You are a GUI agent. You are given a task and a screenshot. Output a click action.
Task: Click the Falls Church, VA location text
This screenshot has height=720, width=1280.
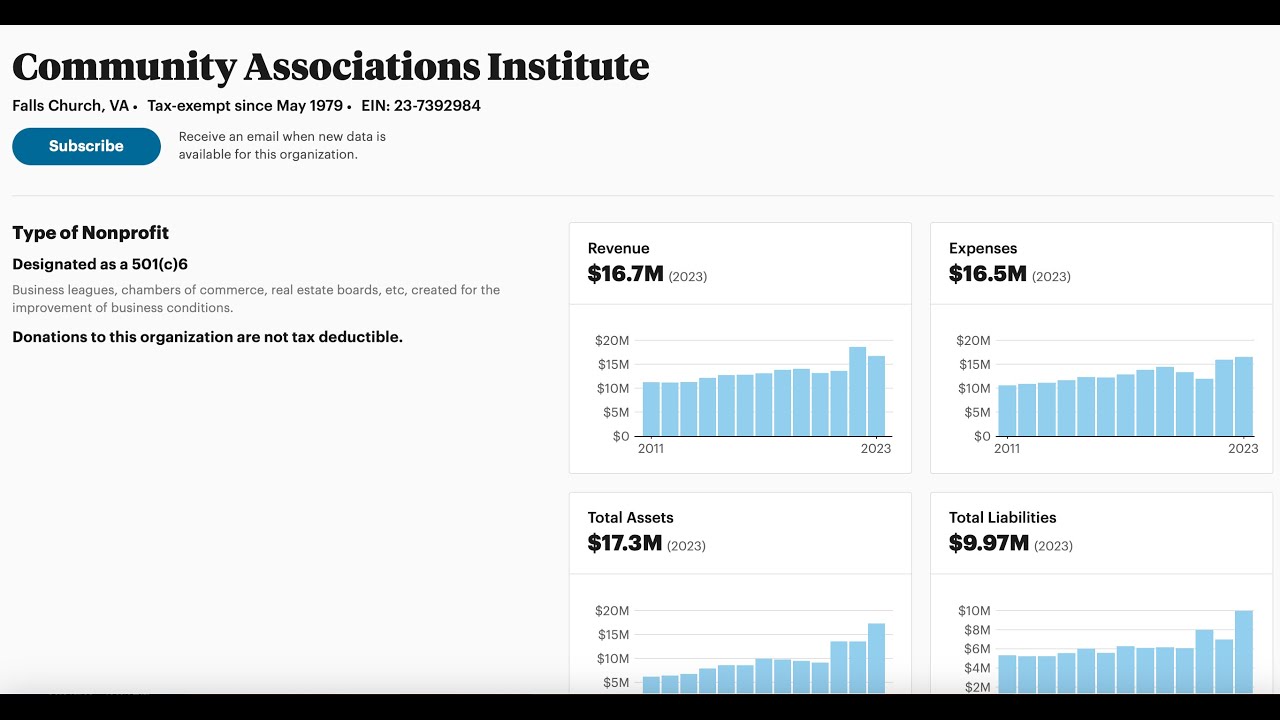click(x=70, y=106)
